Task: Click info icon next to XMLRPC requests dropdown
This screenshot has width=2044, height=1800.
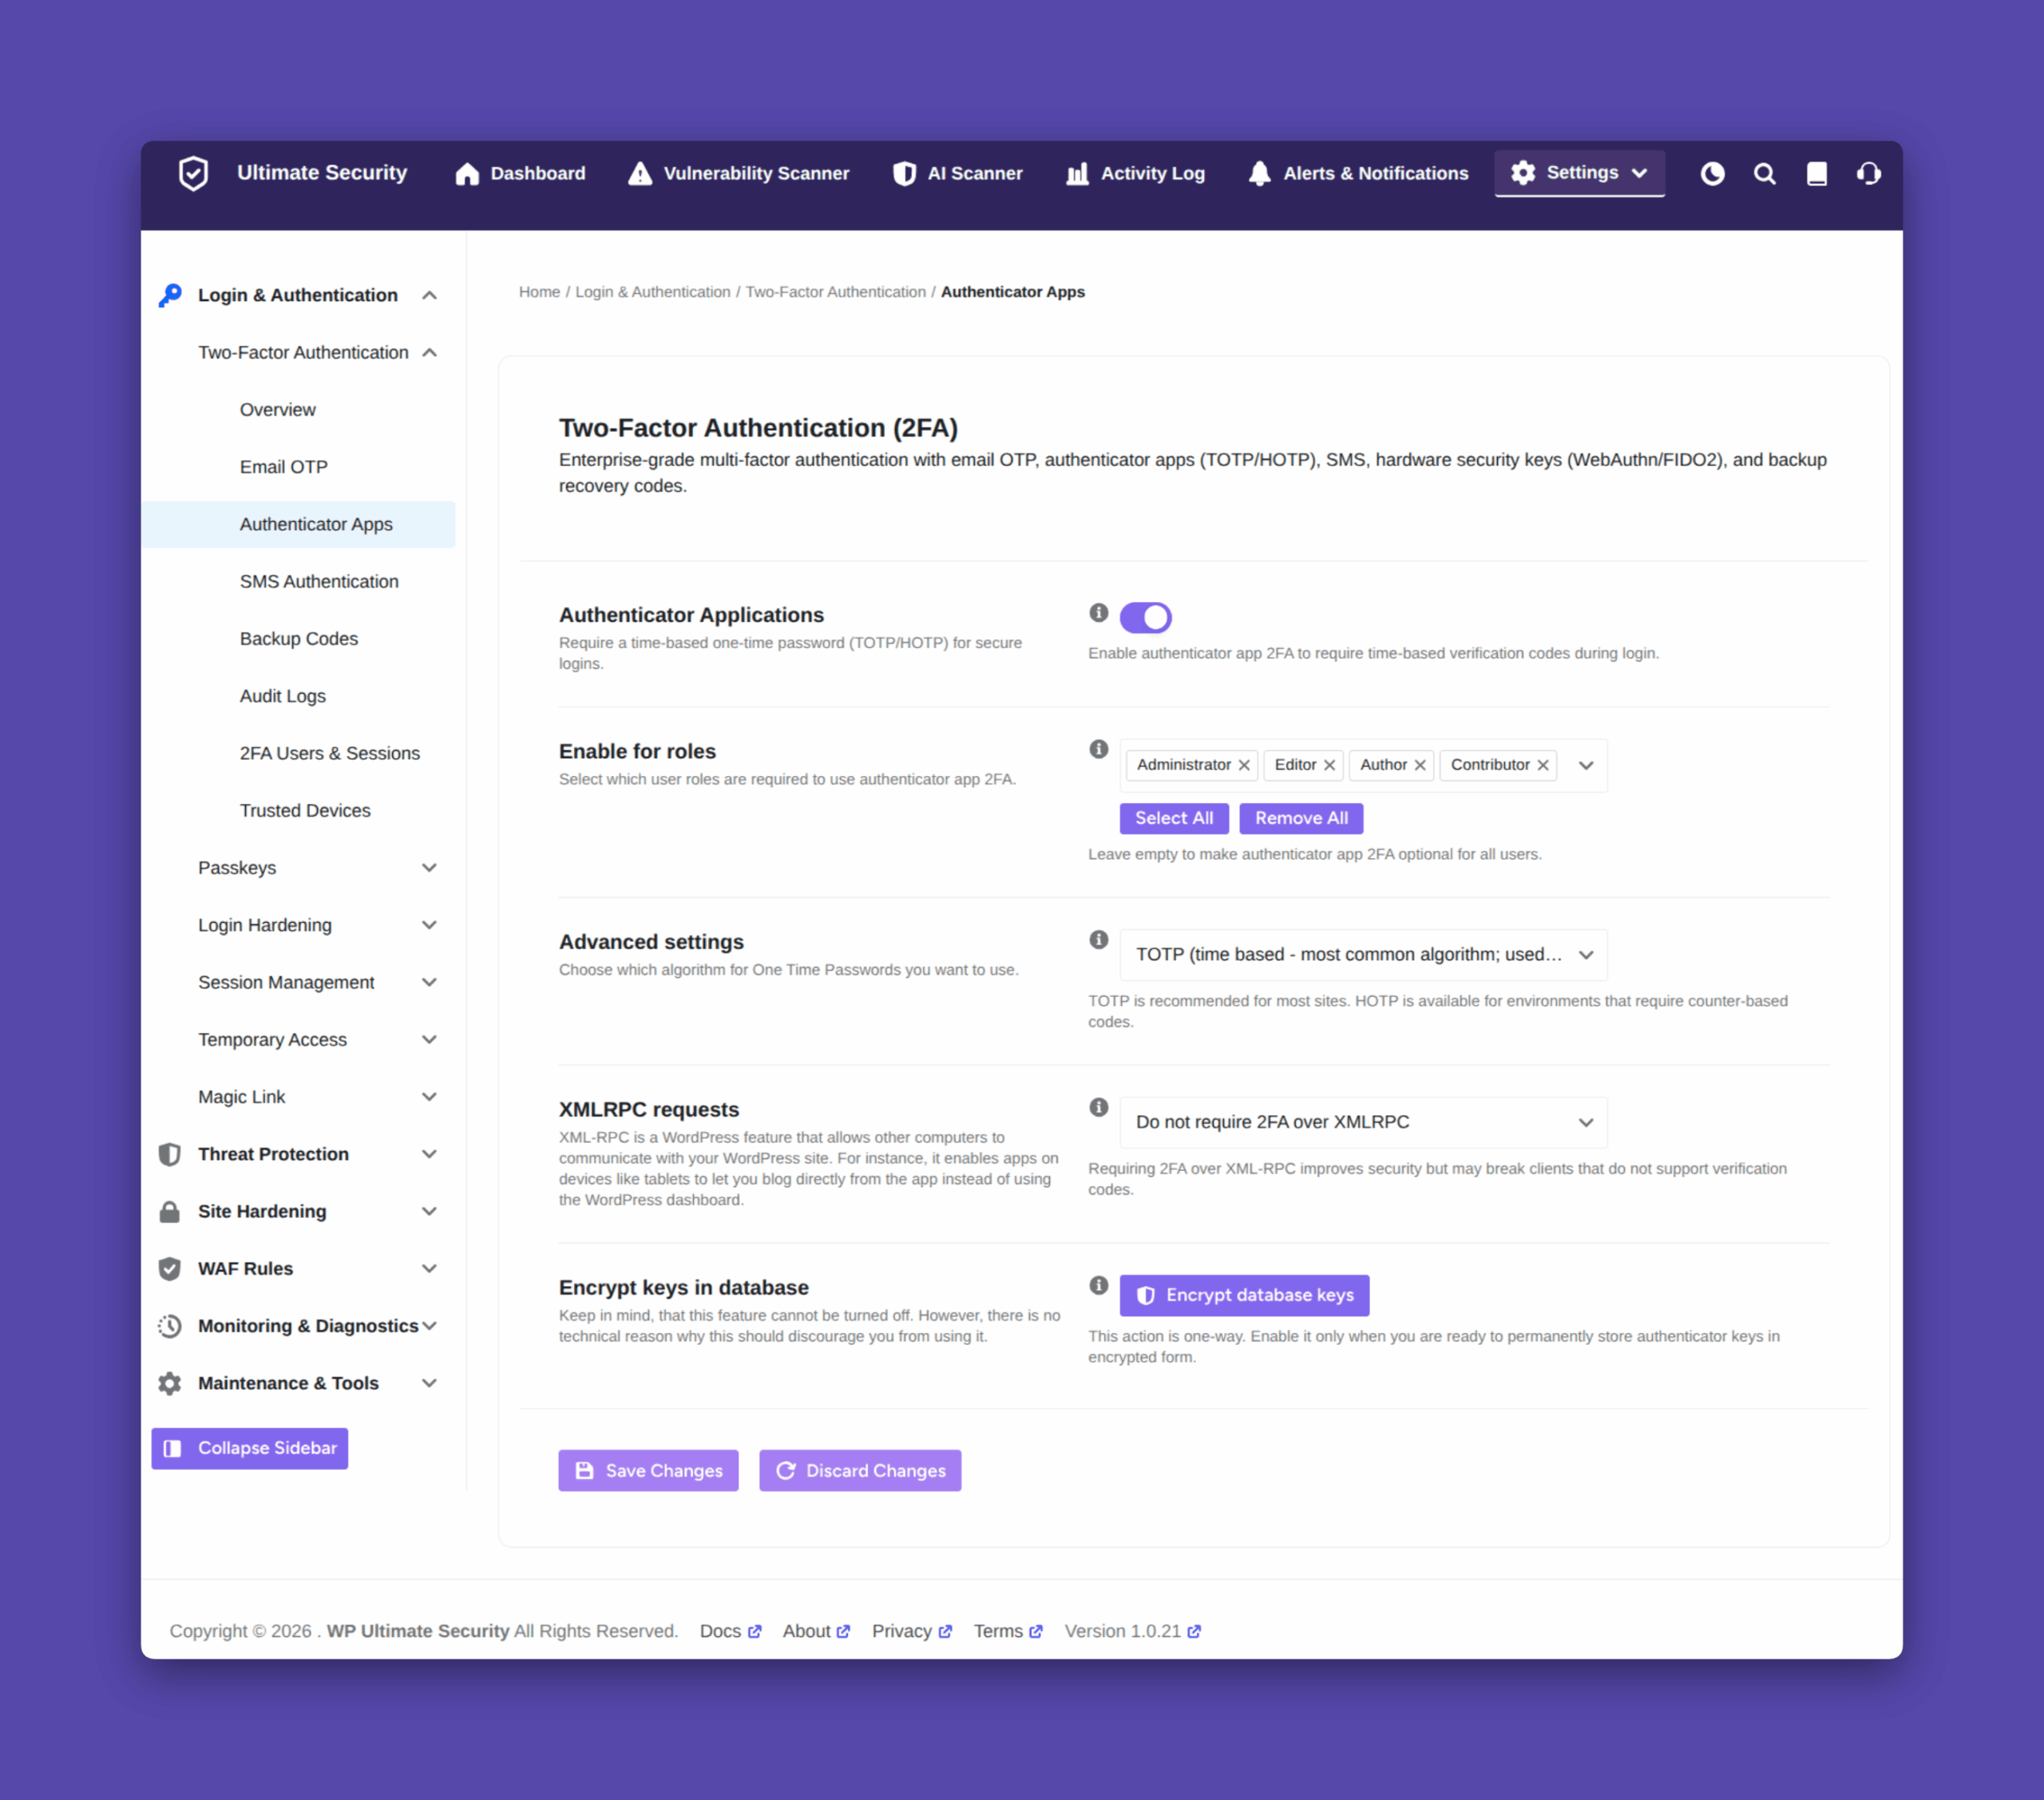Action: (1099, 1107)
